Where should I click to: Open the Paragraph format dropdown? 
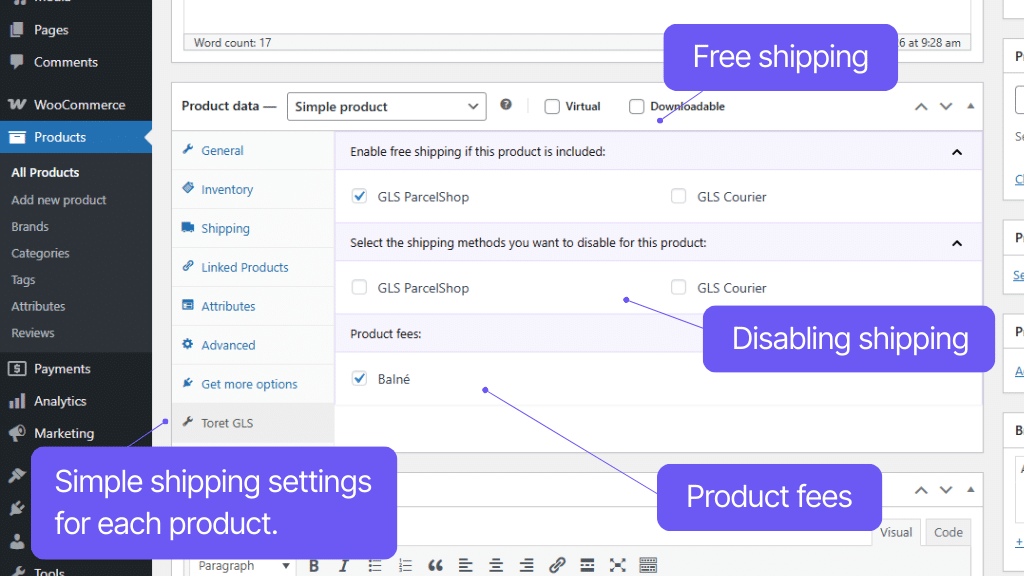(243, 566)
